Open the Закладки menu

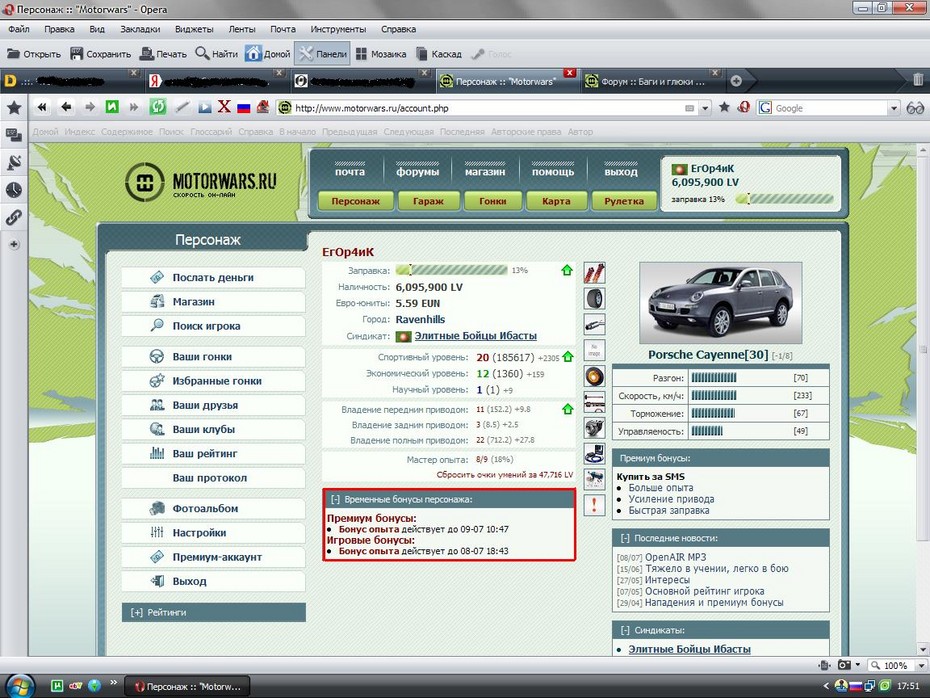pos(140,29)
